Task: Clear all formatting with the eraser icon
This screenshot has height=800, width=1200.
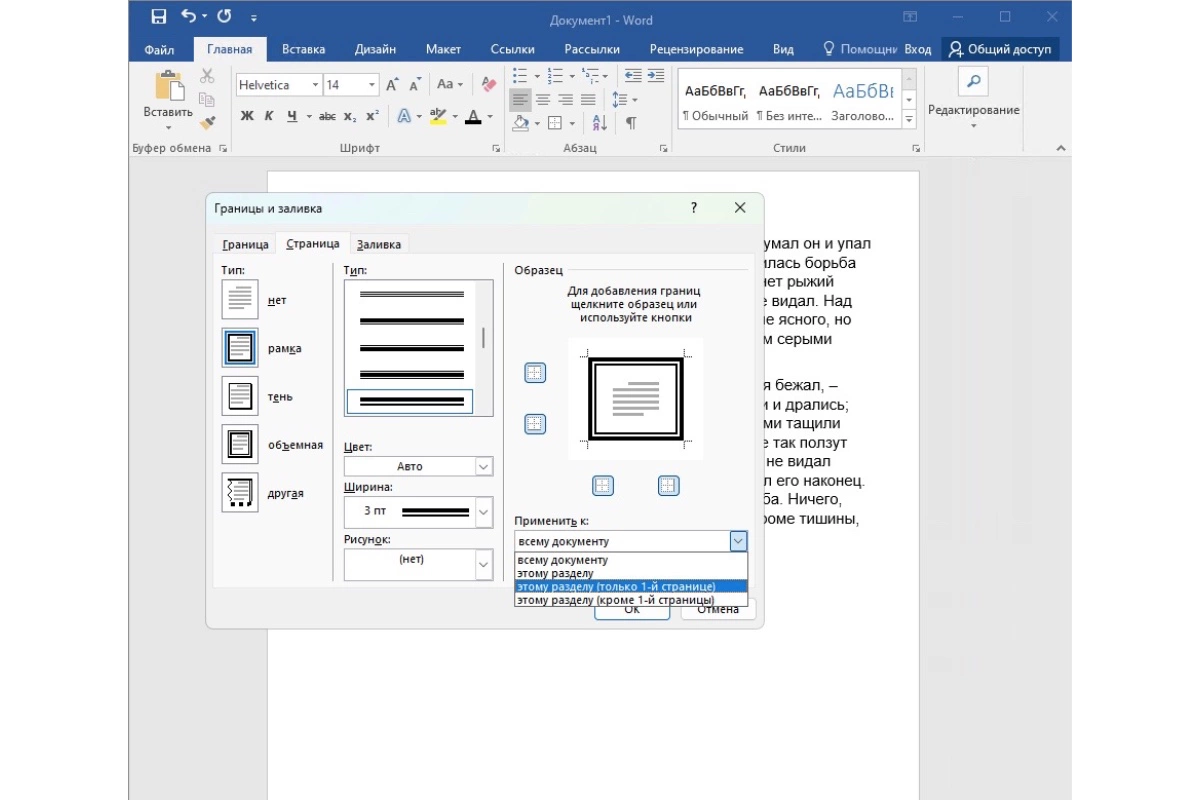Action: tap(489, 85)
